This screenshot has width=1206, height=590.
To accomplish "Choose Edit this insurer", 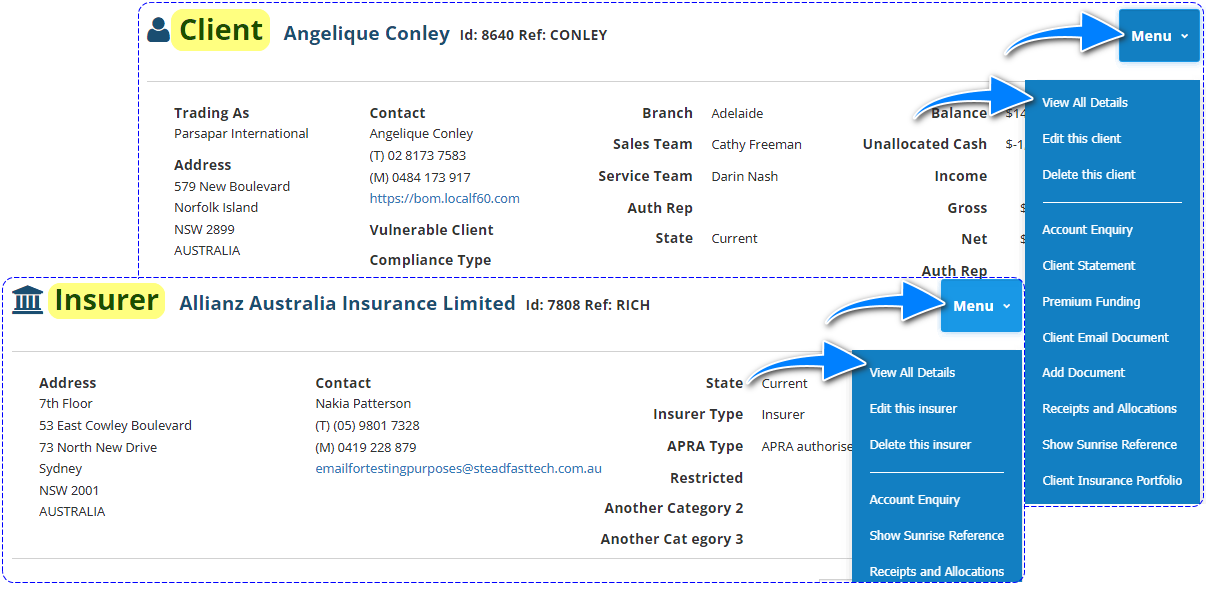I will (x=913, y=408).
